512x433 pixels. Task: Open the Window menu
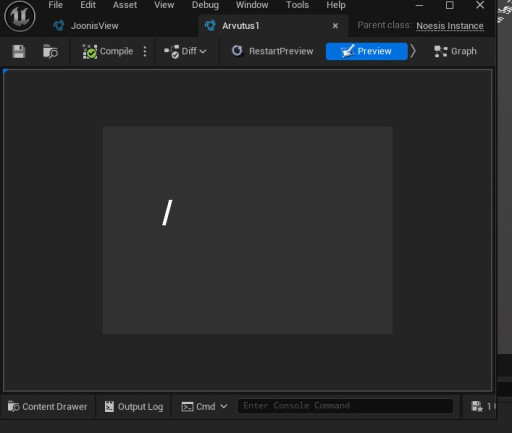tap(252, 5)
